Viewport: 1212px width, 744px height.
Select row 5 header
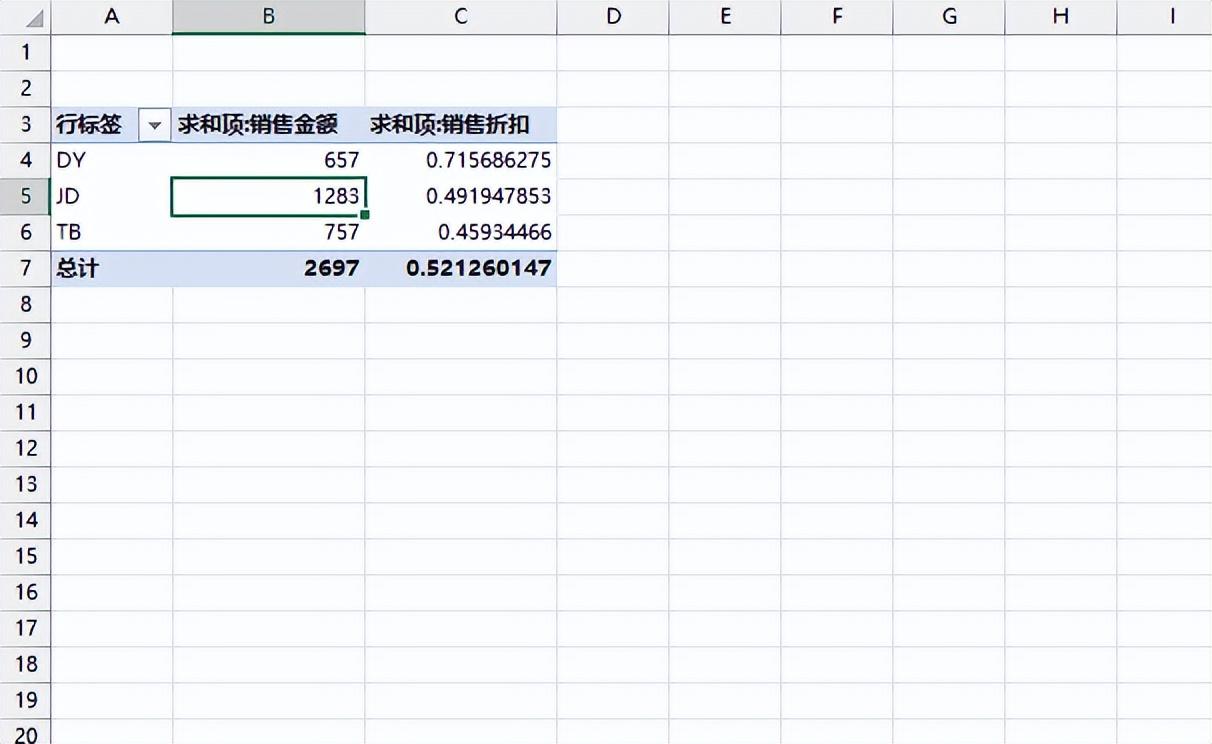coord(25,196)
